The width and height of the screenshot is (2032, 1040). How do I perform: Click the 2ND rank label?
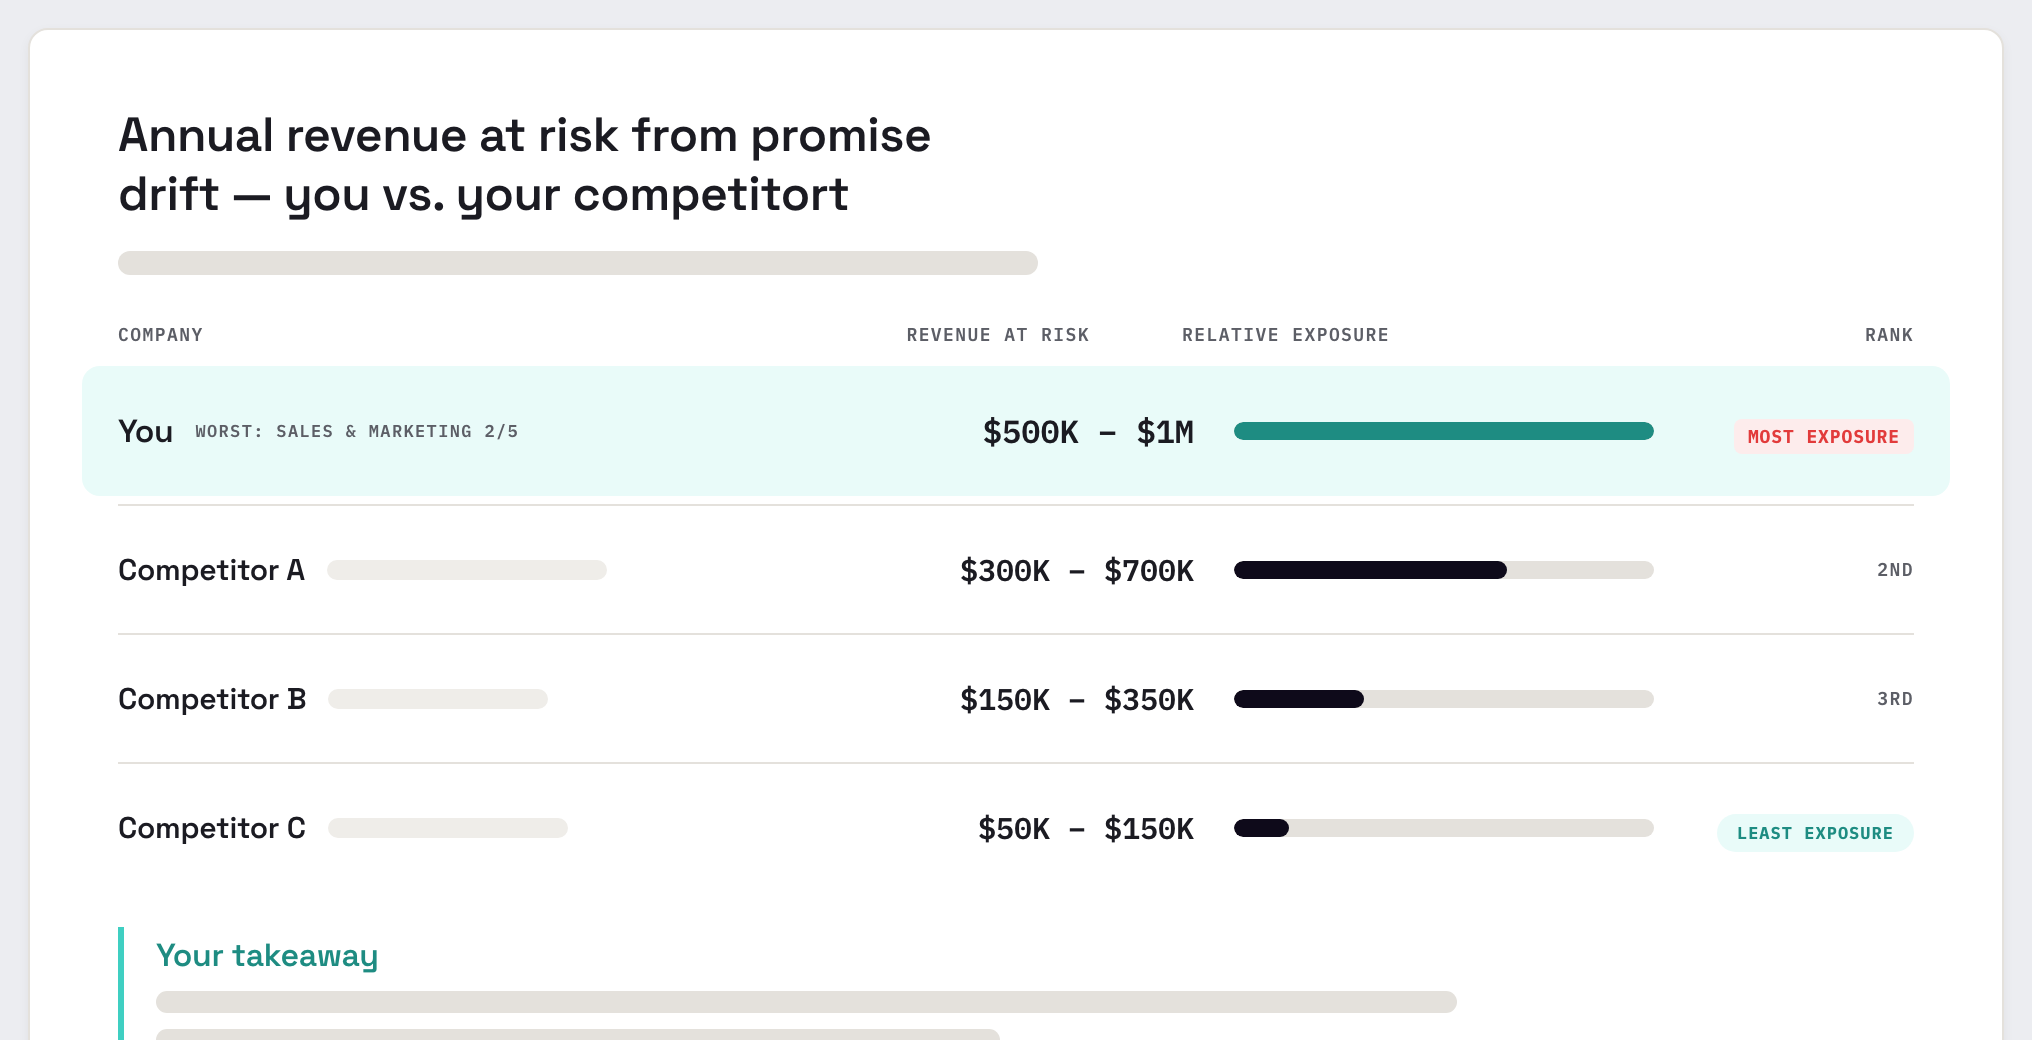[x=1895, y=570]
